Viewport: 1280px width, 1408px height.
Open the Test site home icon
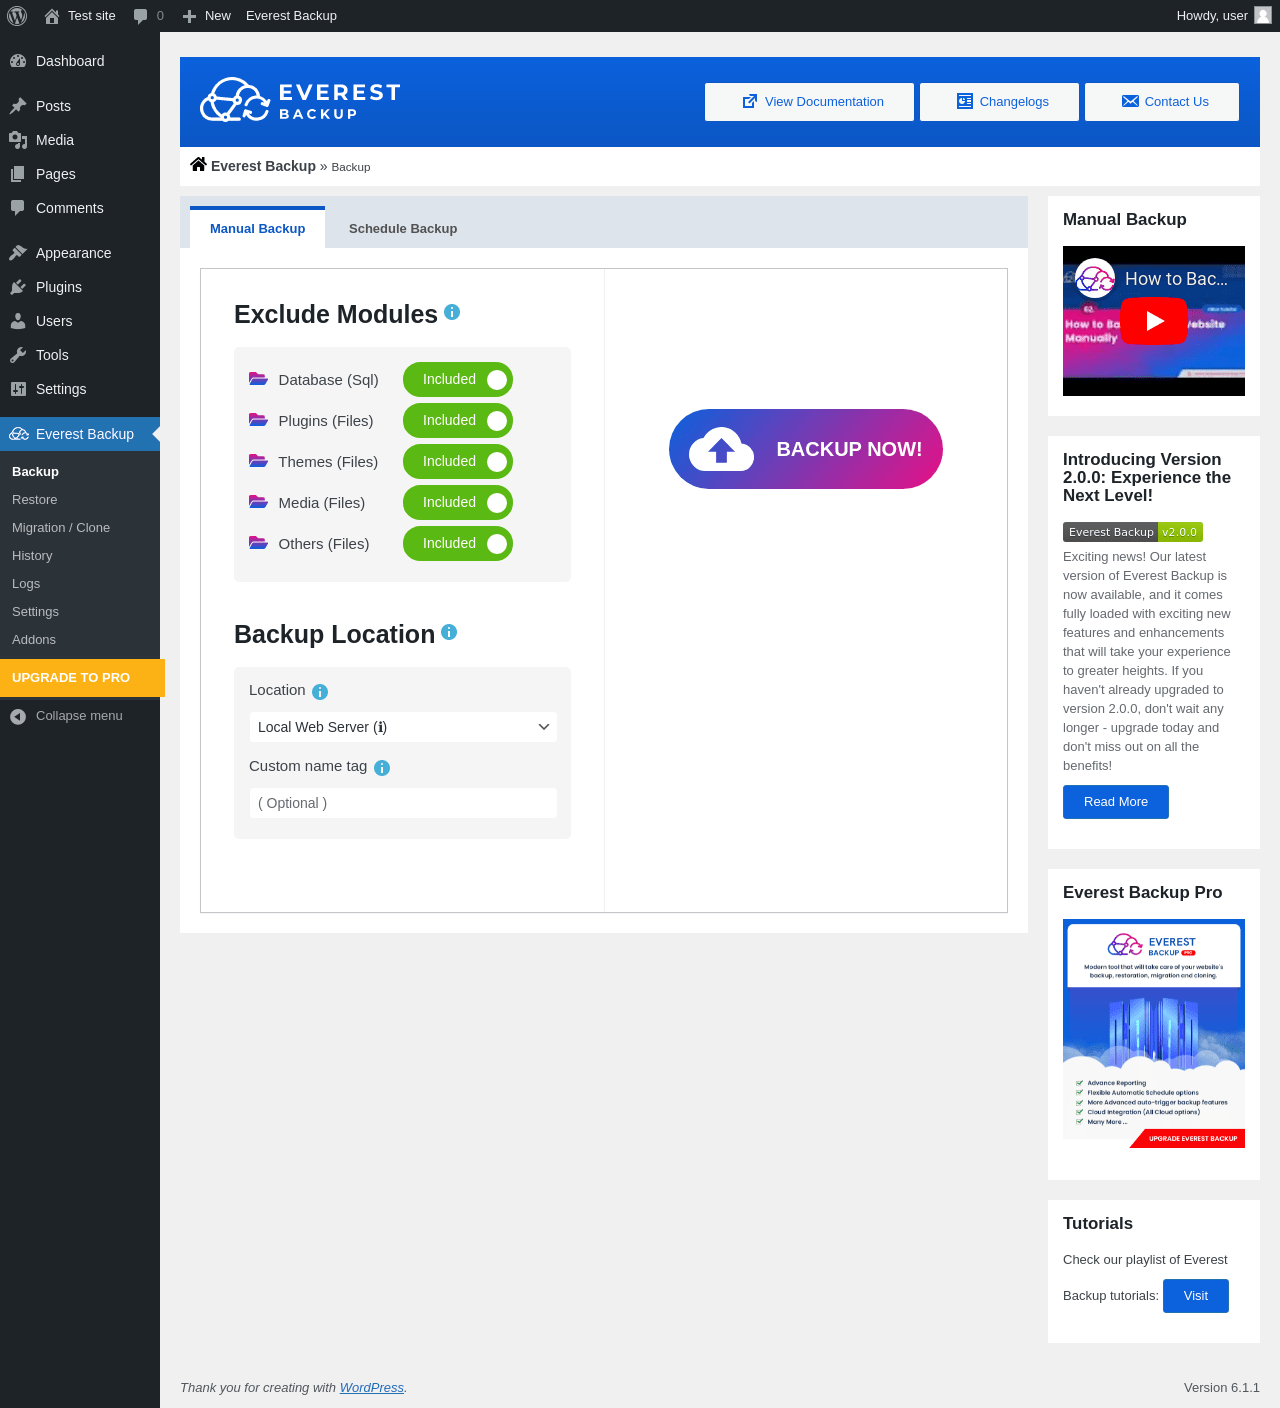click(x=52, y=16)
